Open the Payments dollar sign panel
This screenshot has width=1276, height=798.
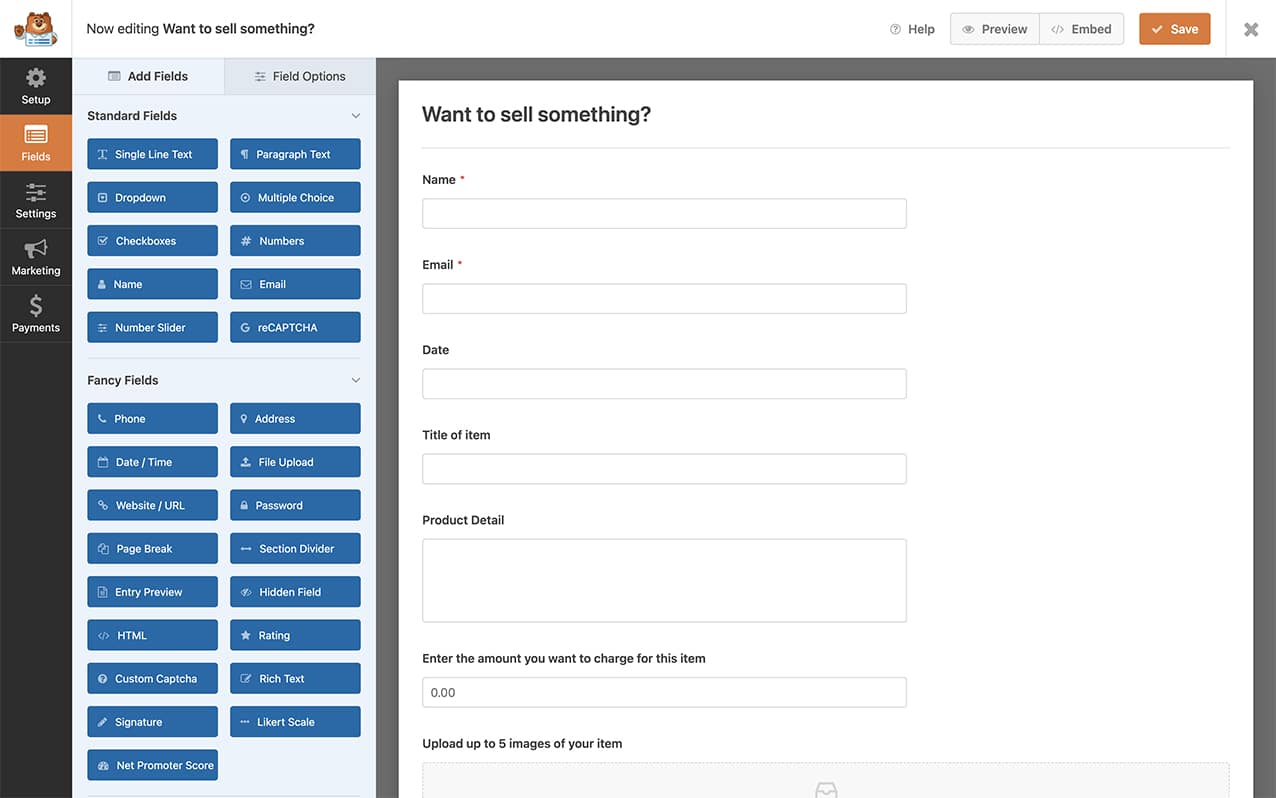click(35, 313)
